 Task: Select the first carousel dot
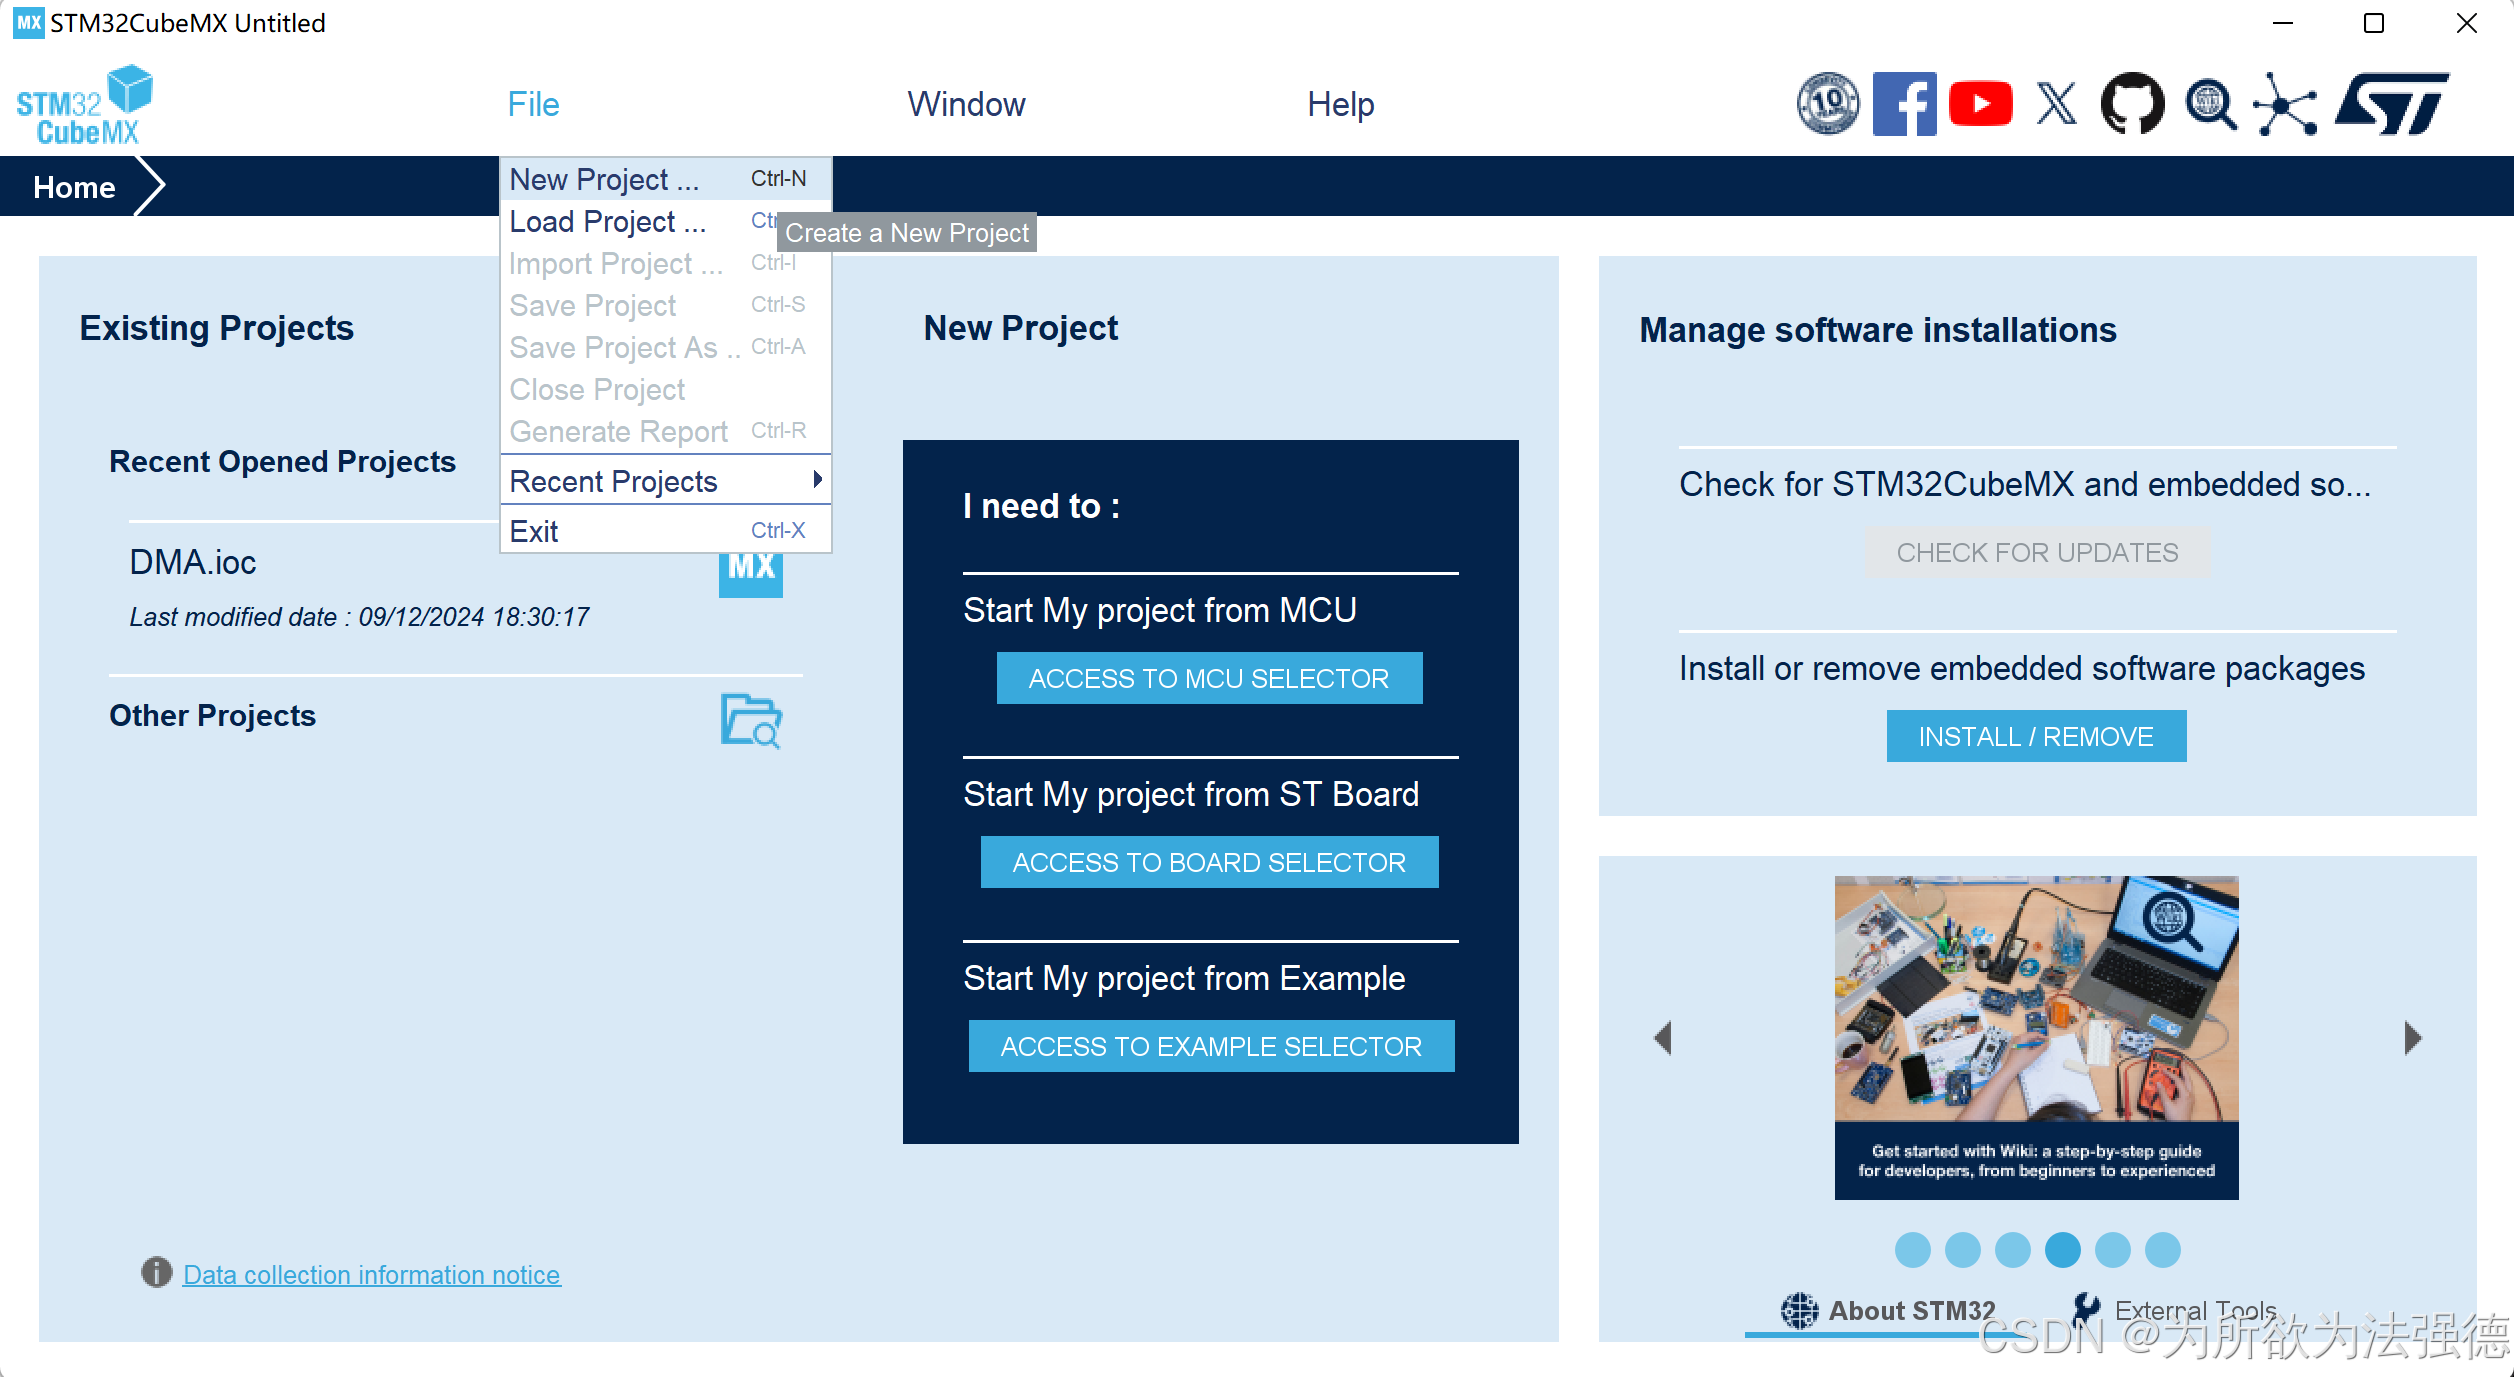1912,1250
